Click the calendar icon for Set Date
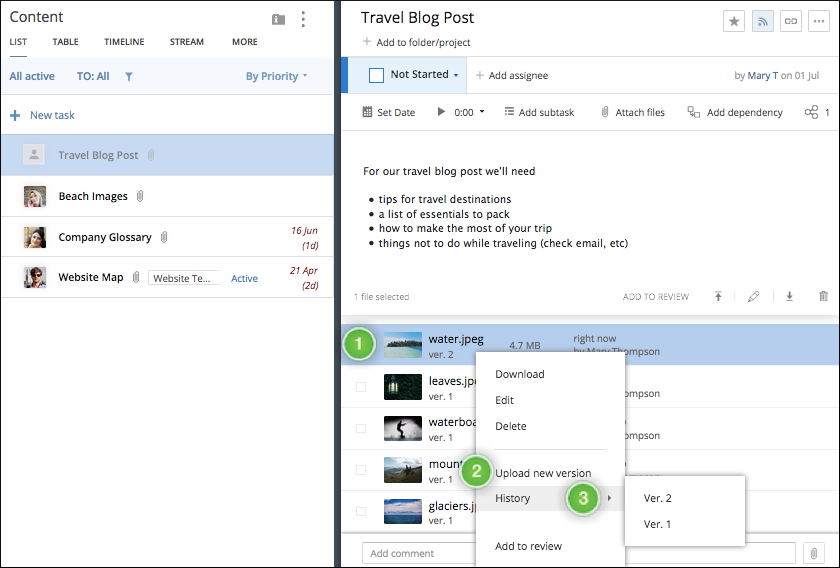 (367, 112)
